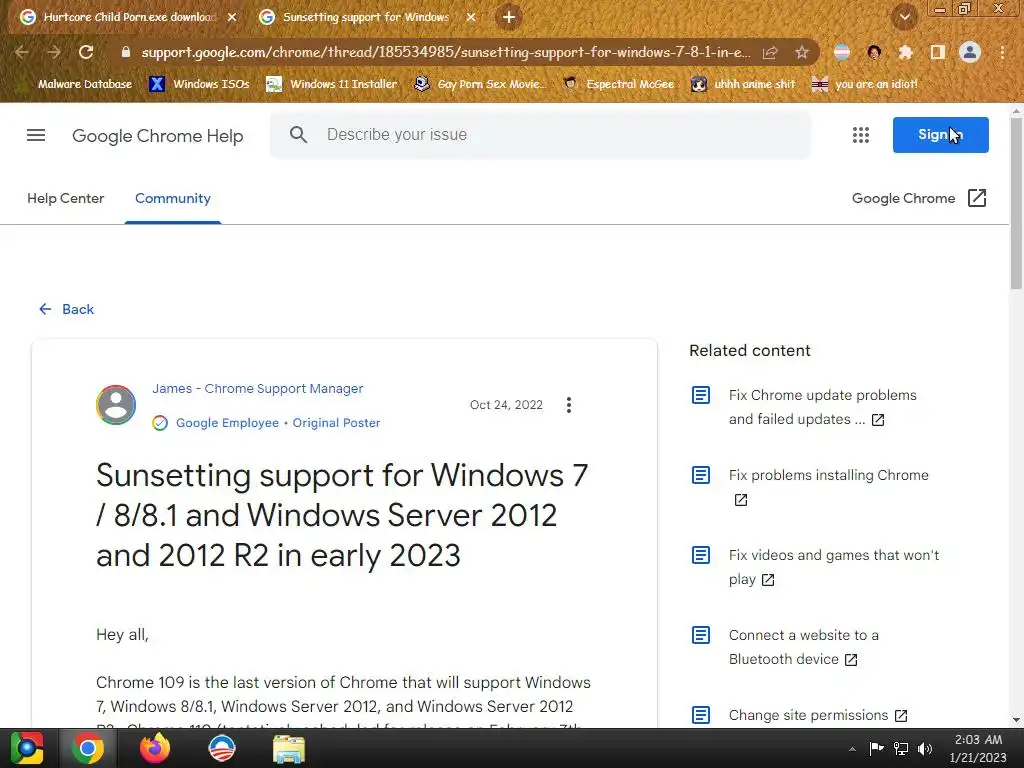Click the address bar URL
1024x768 pixels.
[x=445, y=52]
